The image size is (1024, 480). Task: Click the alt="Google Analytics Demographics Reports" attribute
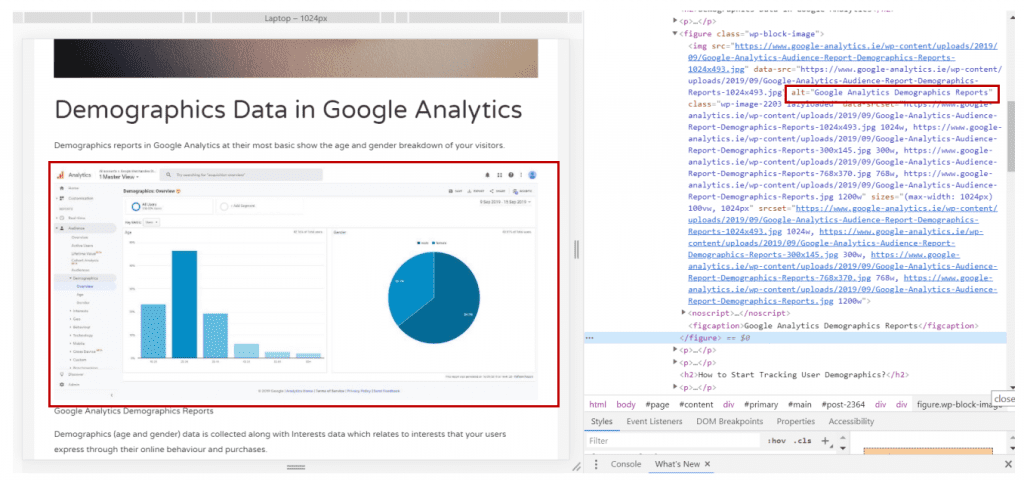click(x=891, y=93)
